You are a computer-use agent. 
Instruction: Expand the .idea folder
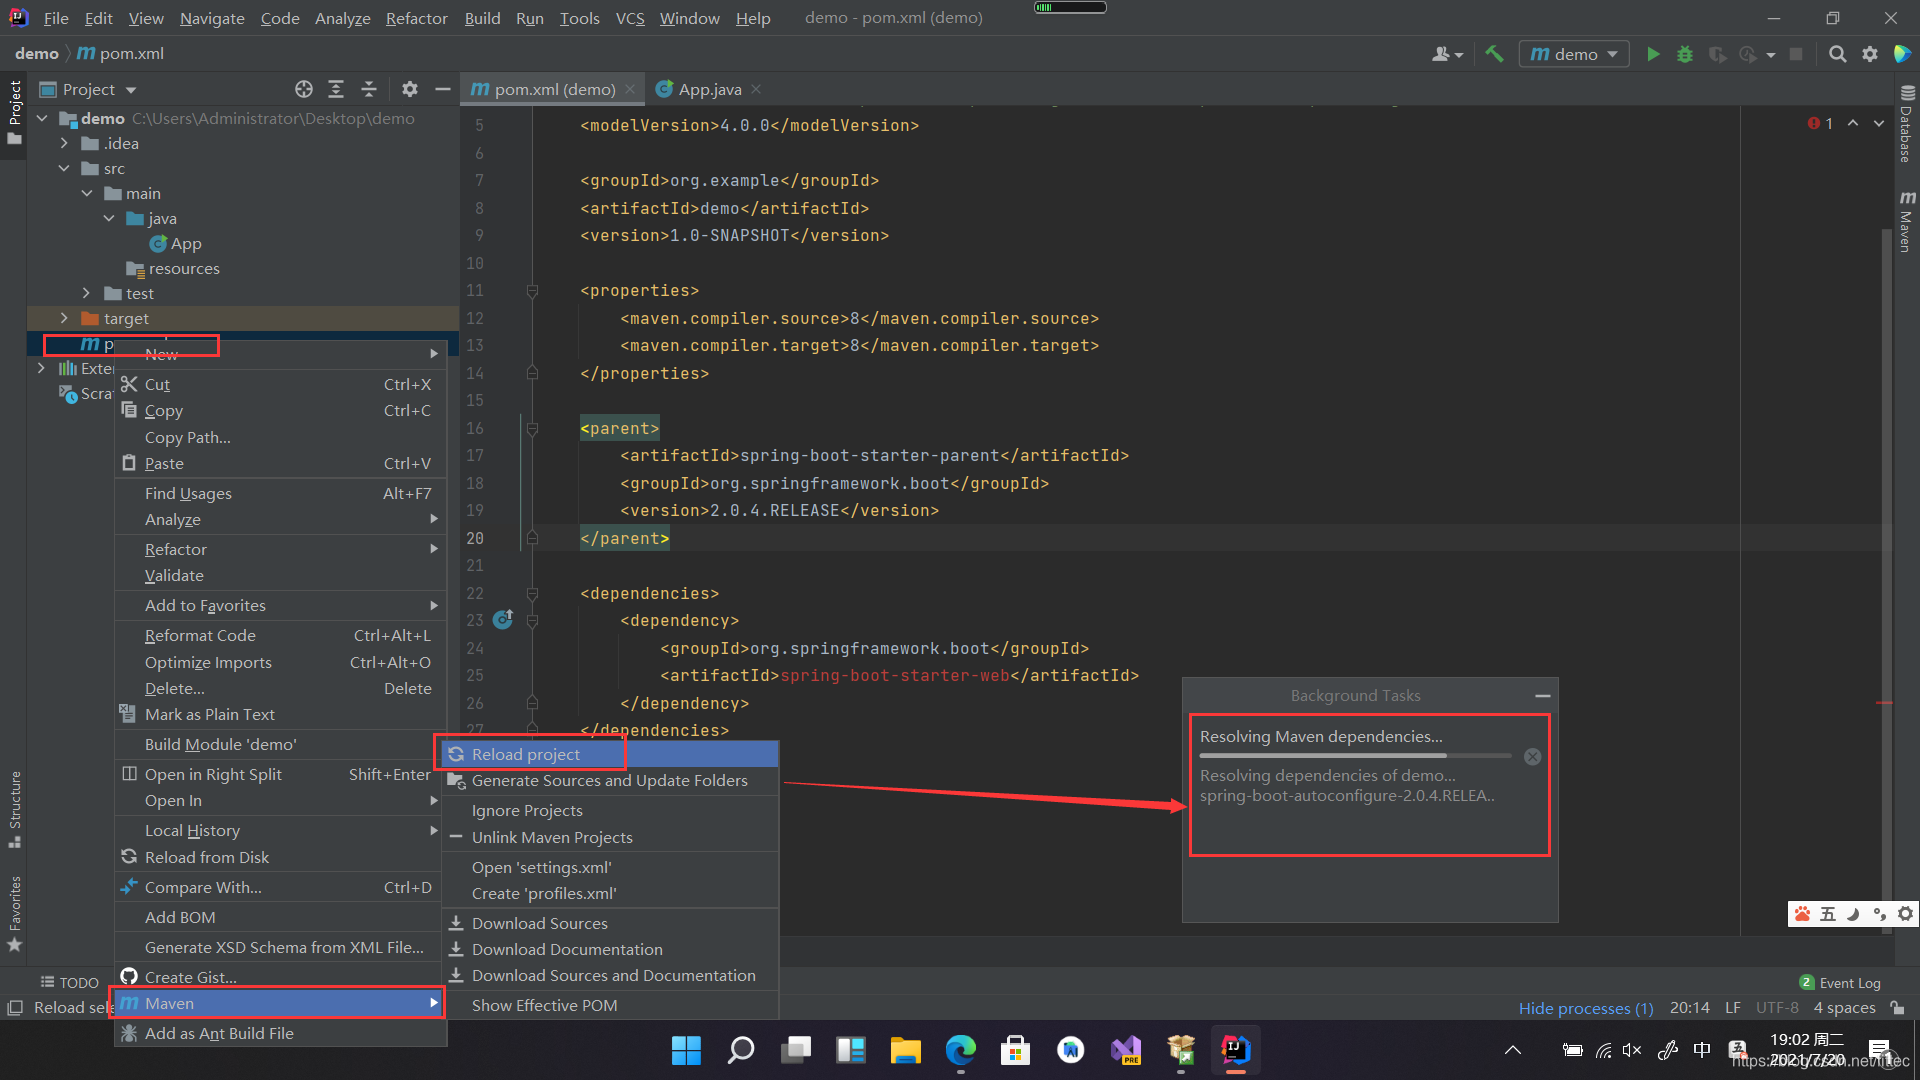click(64, 143)
